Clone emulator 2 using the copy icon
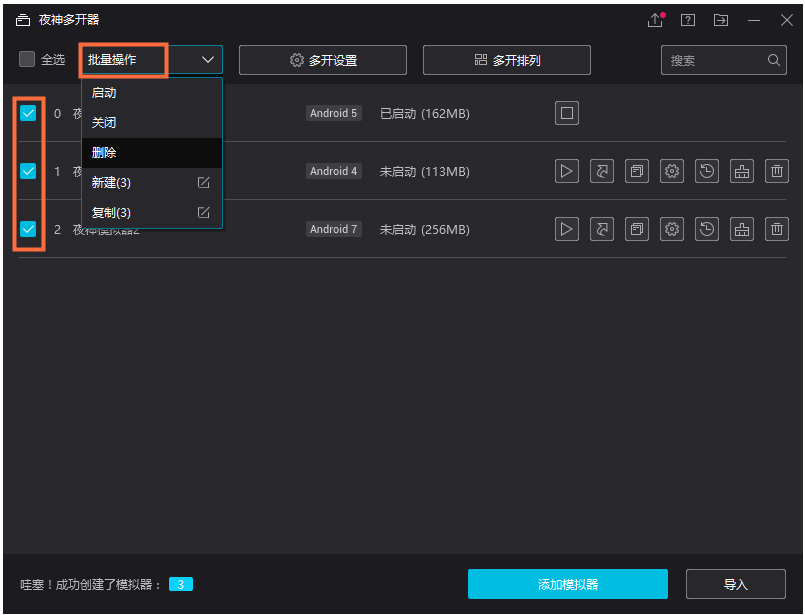The image size is (805, 615). 637,229
